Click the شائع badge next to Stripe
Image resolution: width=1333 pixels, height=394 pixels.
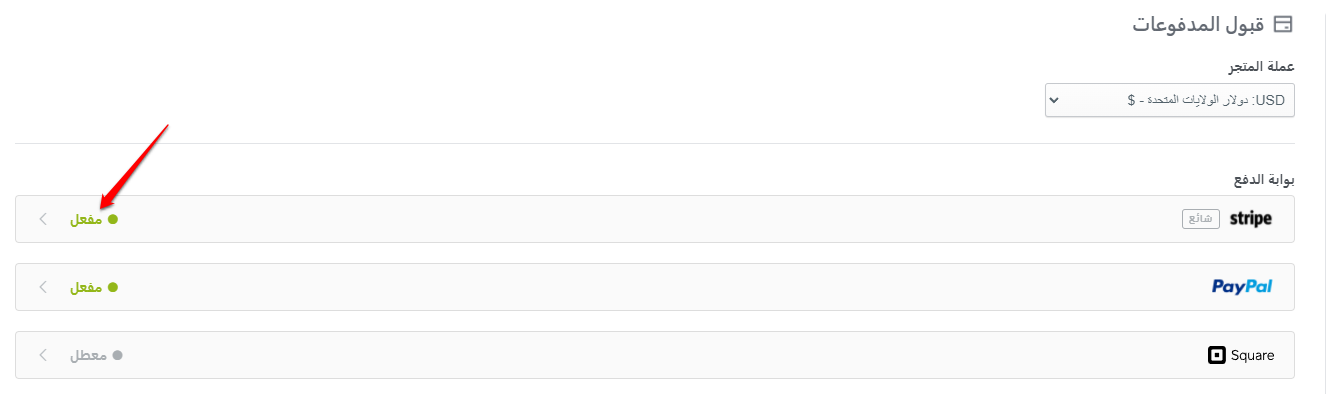pos(1201,219)
